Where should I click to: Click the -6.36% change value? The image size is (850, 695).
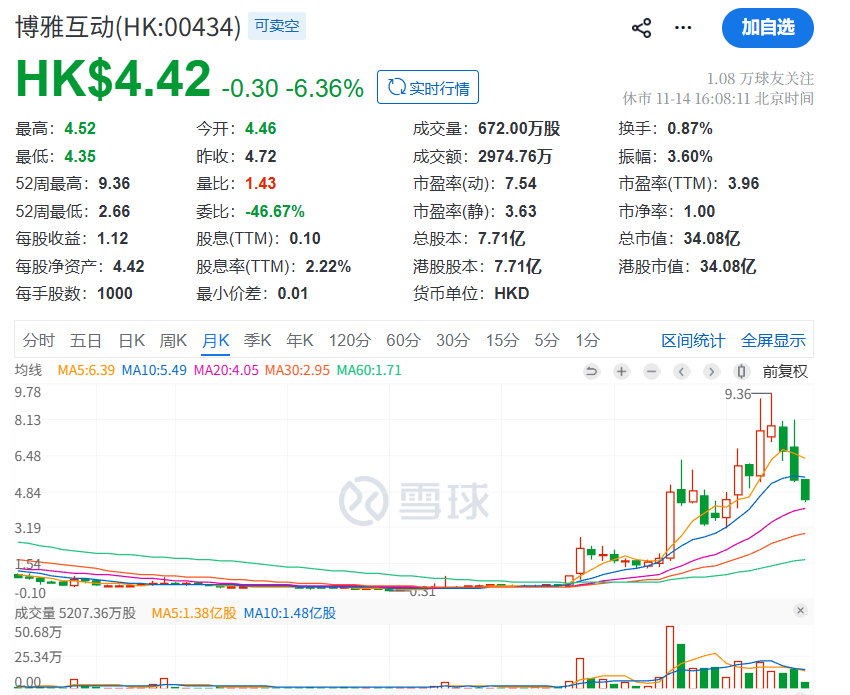(324, 88)
